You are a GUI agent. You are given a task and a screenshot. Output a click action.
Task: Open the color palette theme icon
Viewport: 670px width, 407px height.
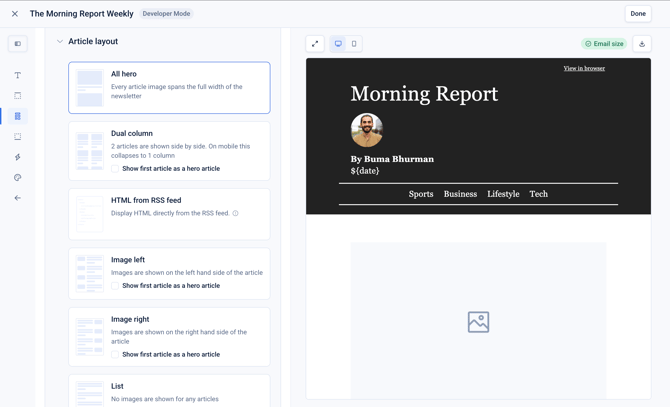tap(18, 178)
